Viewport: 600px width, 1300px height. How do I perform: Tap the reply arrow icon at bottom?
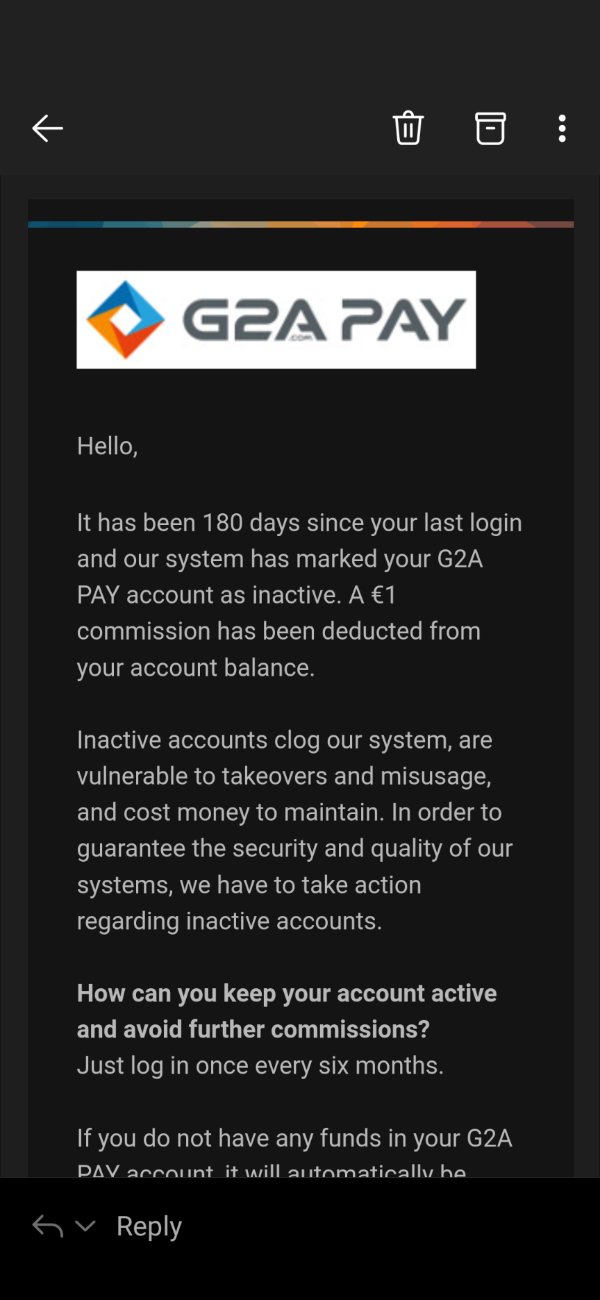point(47,1226)
